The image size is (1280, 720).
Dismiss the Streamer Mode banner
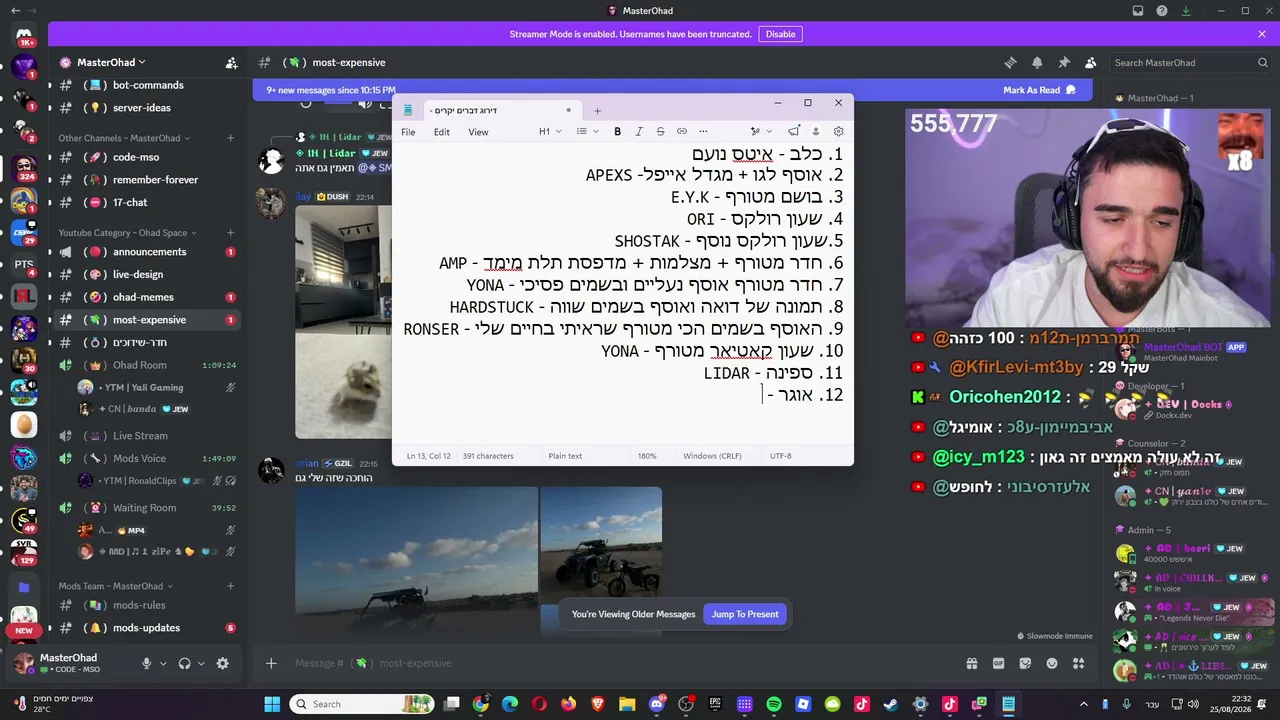(x=1262, y=34)
